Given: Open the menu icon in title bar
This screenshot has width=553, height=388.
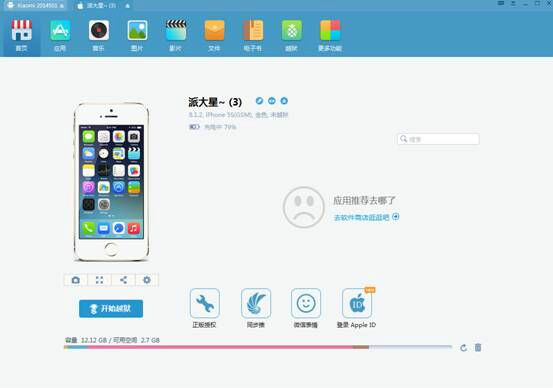Looking at the screenshot, I should [x=513, y=4].
